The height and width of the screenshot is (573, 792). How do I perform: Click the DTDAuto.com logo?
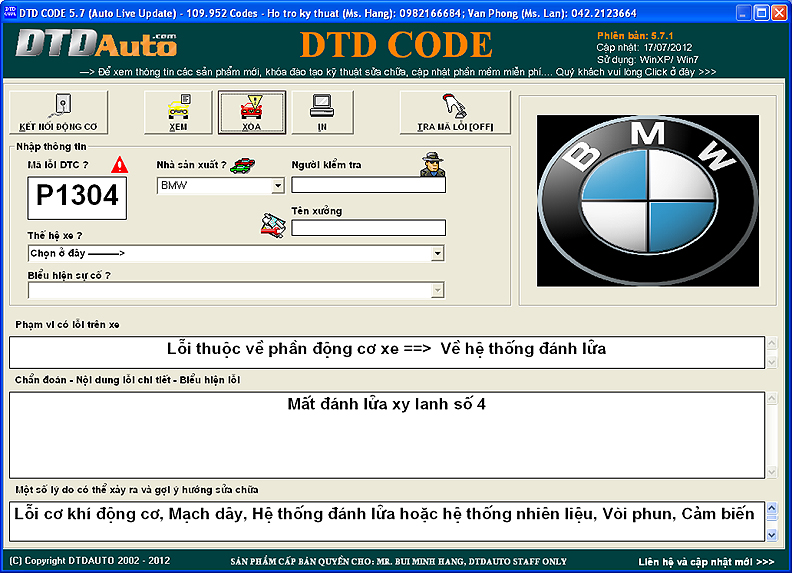pyautogui.click(x=96, y=43)
